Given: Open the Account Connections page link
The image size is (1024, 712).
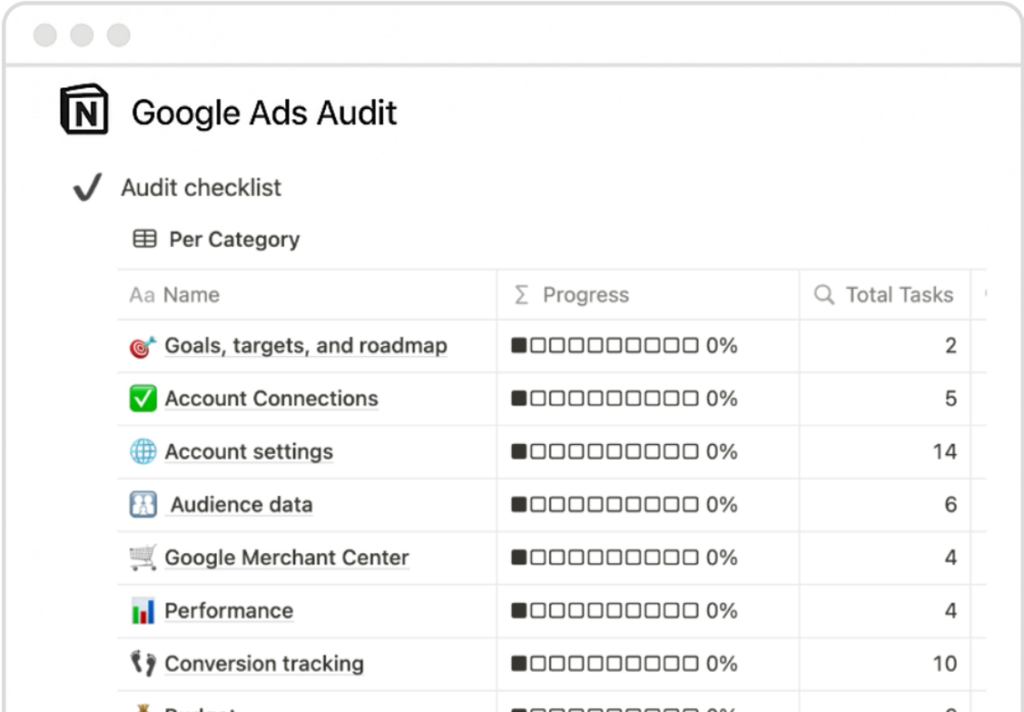Looking at the screenshot, I should click(271, 399).
